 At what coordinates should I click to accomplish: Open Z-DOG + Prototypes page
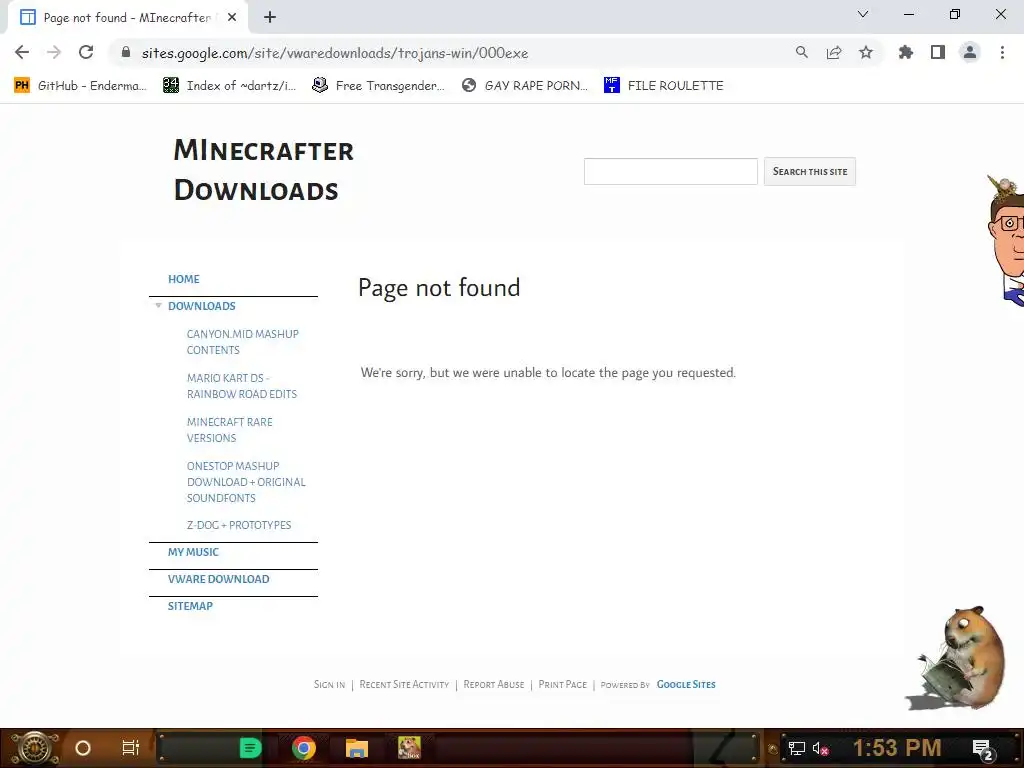[x=239, y=525]
